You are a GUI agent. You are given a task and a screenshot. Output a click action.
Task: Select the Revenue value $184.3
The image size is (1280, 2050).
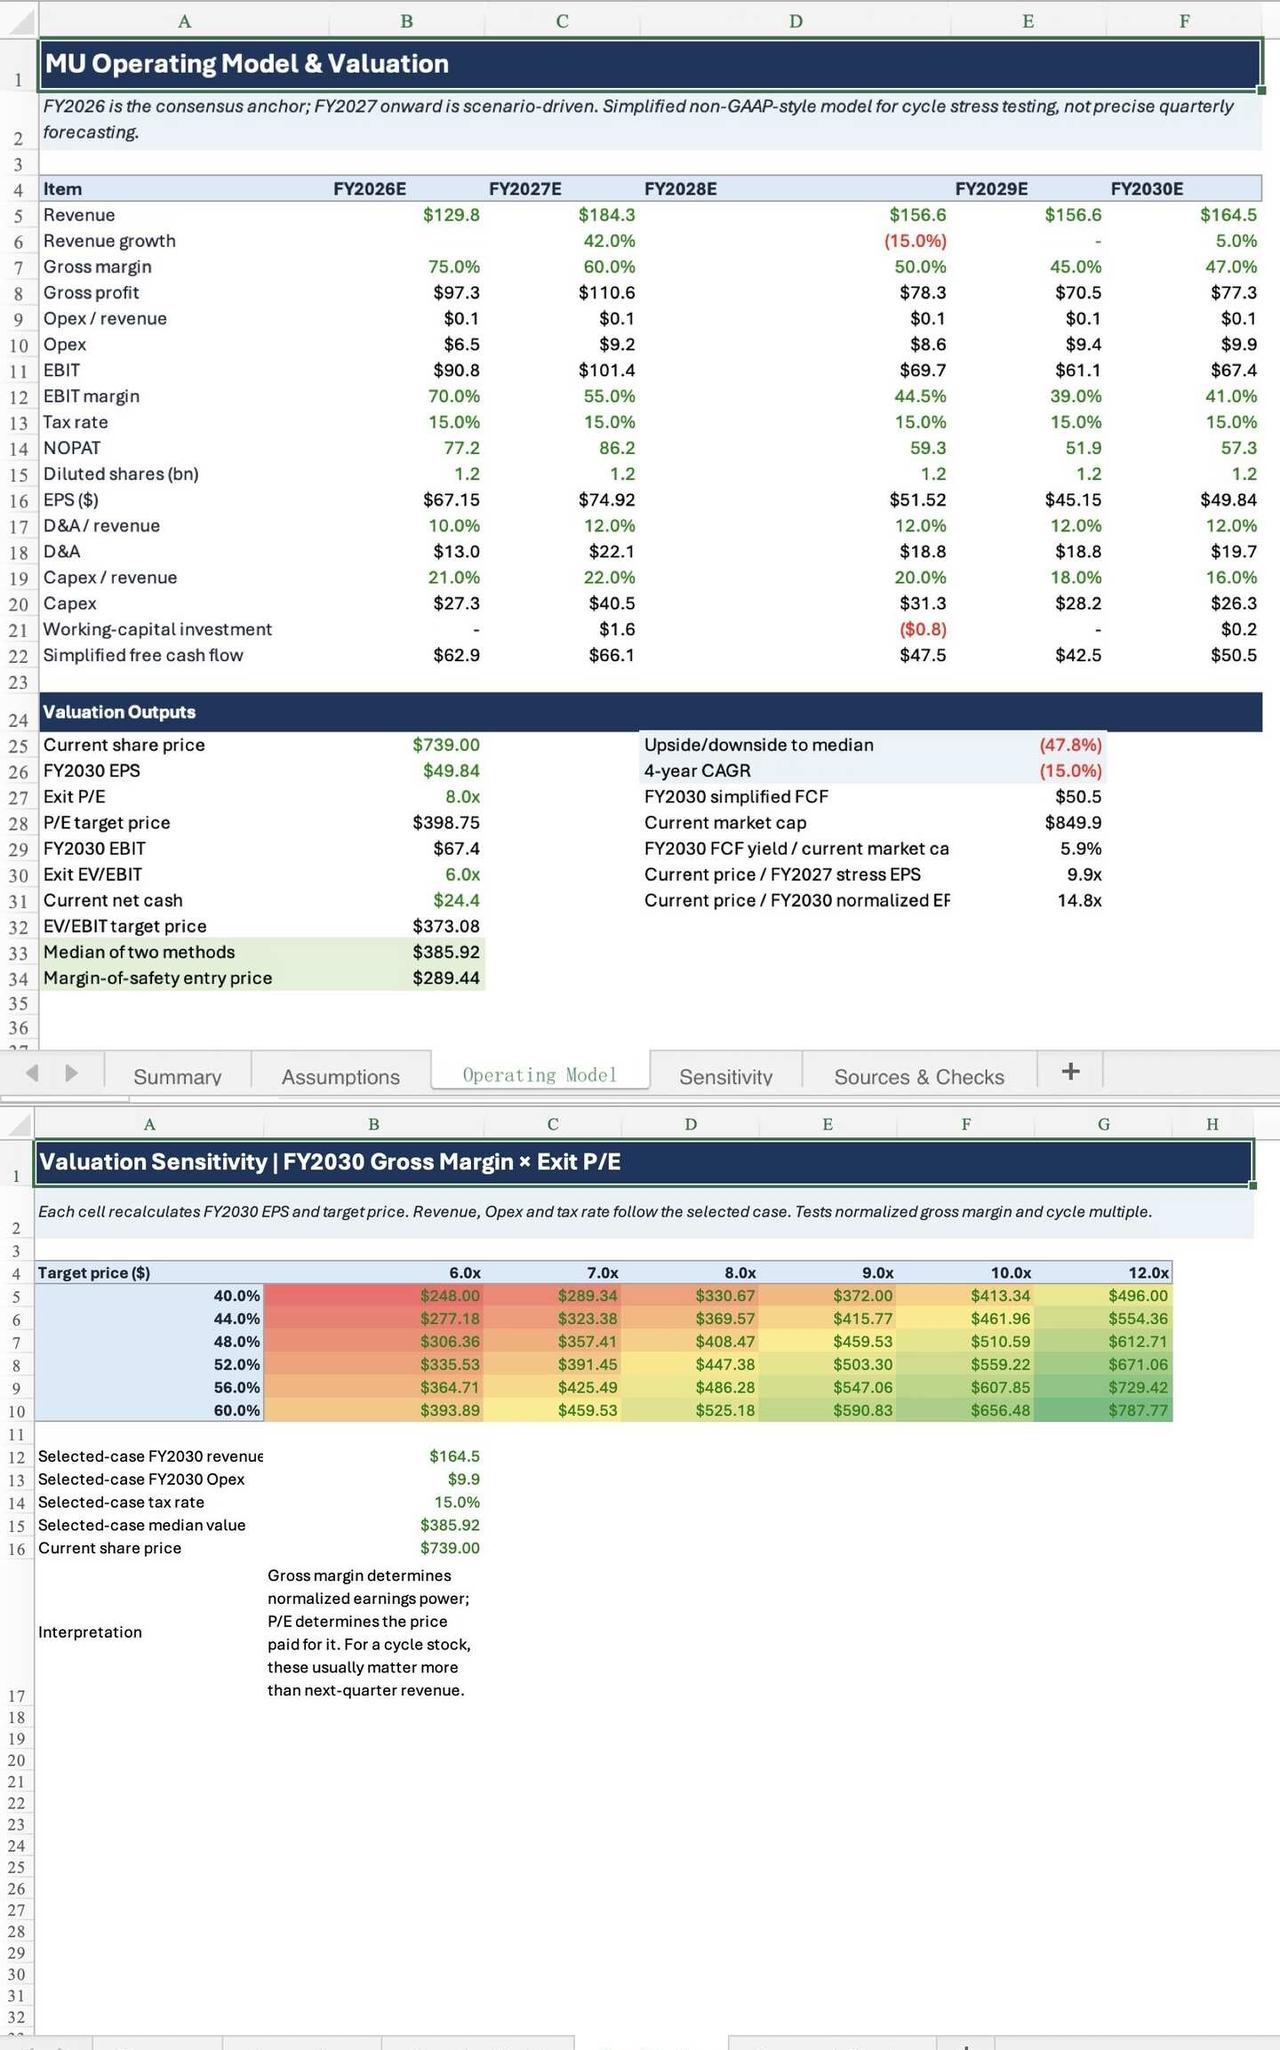pos(606,215)
